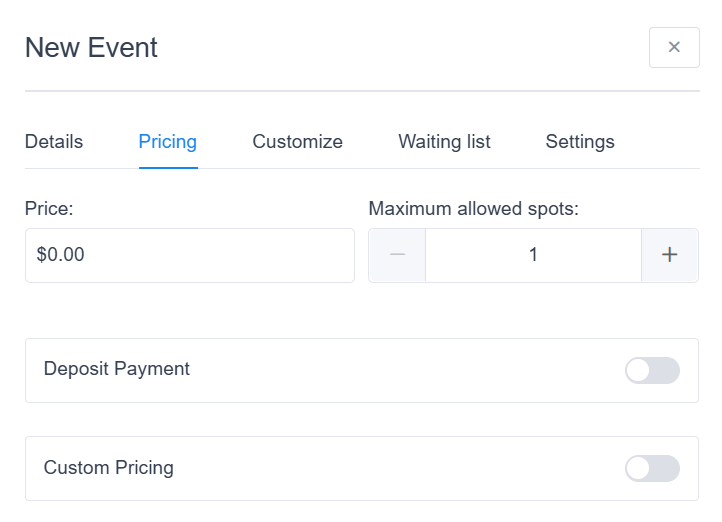This screenshot has width=722, height=522.
Task: Increase maximum allowed spots with plus
Action: point(670,255)
